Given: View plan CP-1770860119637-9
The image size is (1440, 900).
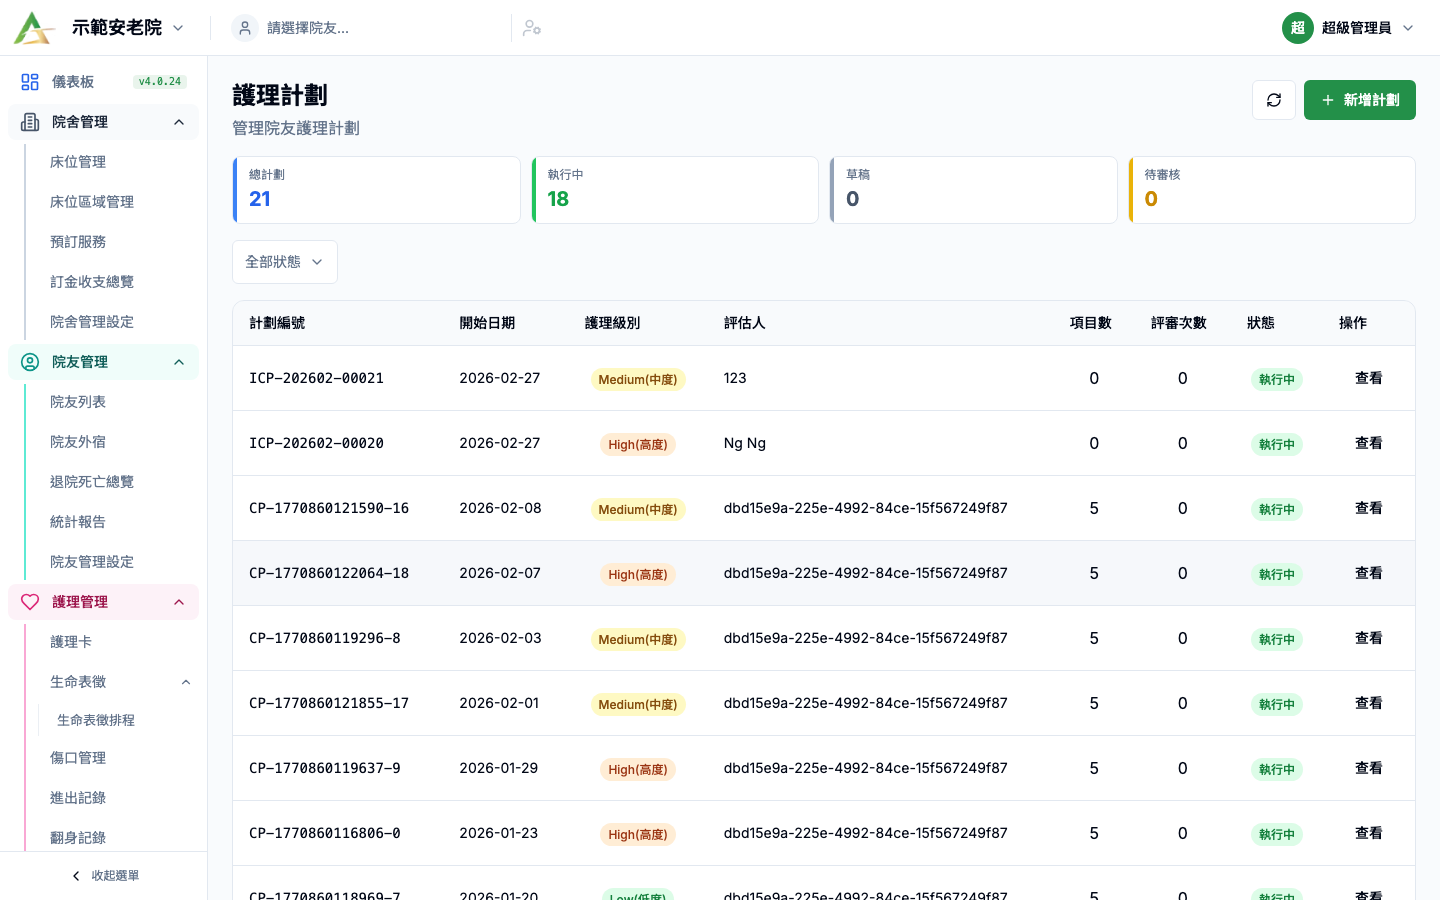Looking at the screenshot, I should pos(1368,768).
